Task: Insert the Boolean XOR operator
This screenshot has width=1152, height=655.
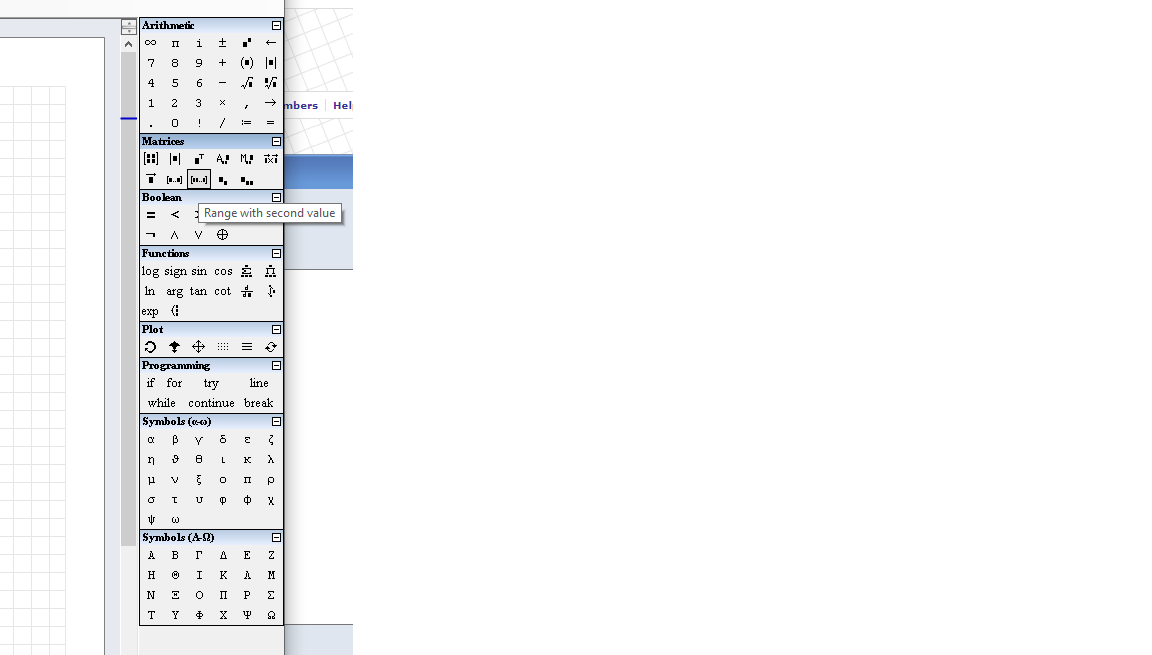Action: tap(222, 235)
